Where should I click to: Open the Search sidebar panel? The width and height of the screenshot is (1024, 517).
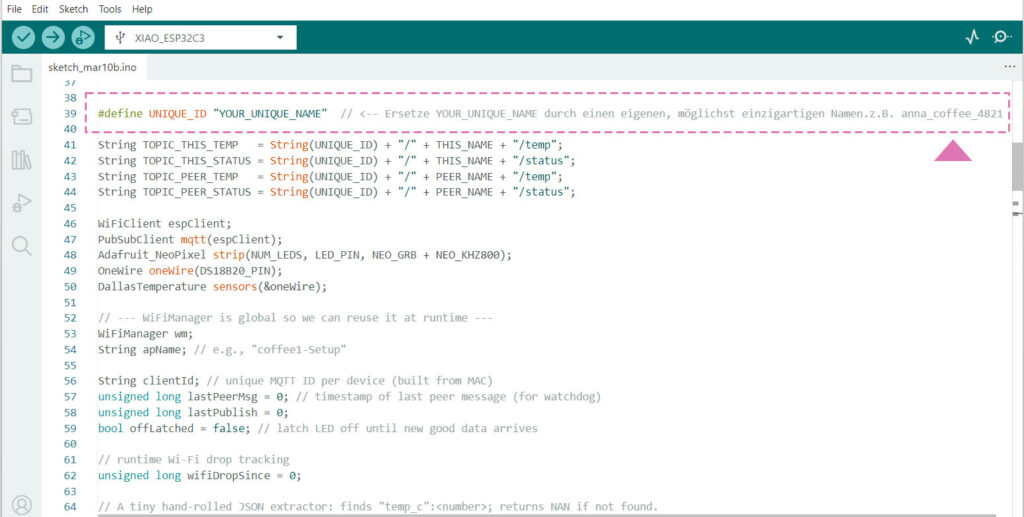click(x=21, y=246)
